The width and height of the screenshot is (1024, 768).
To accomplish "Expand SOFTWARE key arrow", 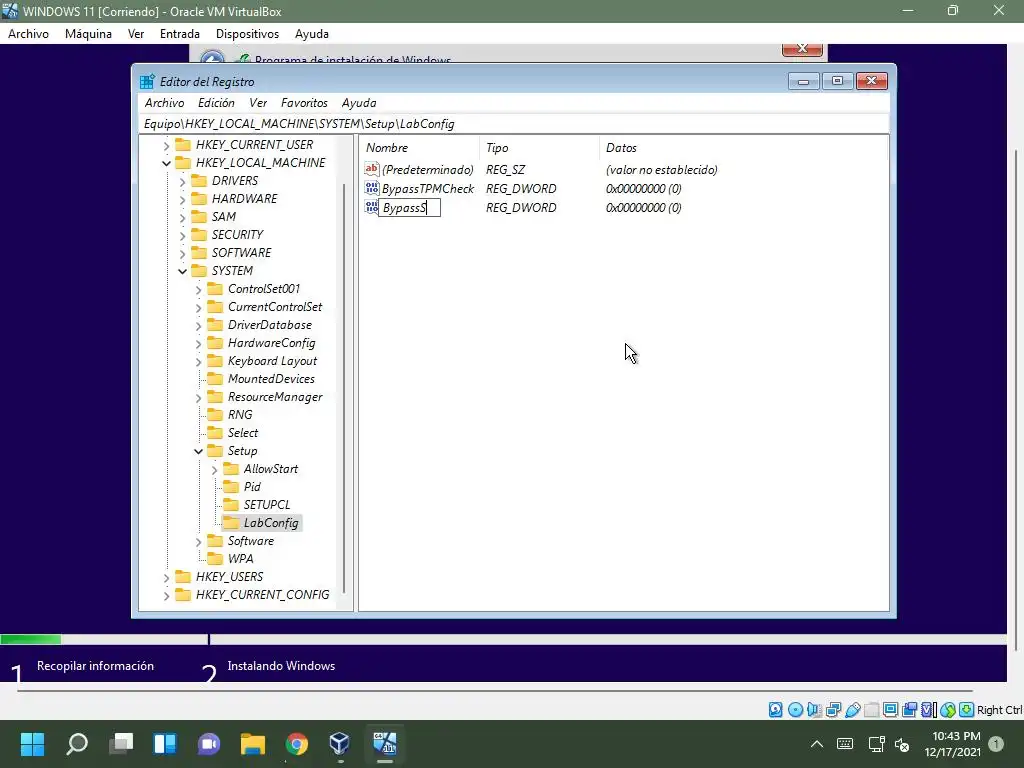I will click(x=182, y=253).
